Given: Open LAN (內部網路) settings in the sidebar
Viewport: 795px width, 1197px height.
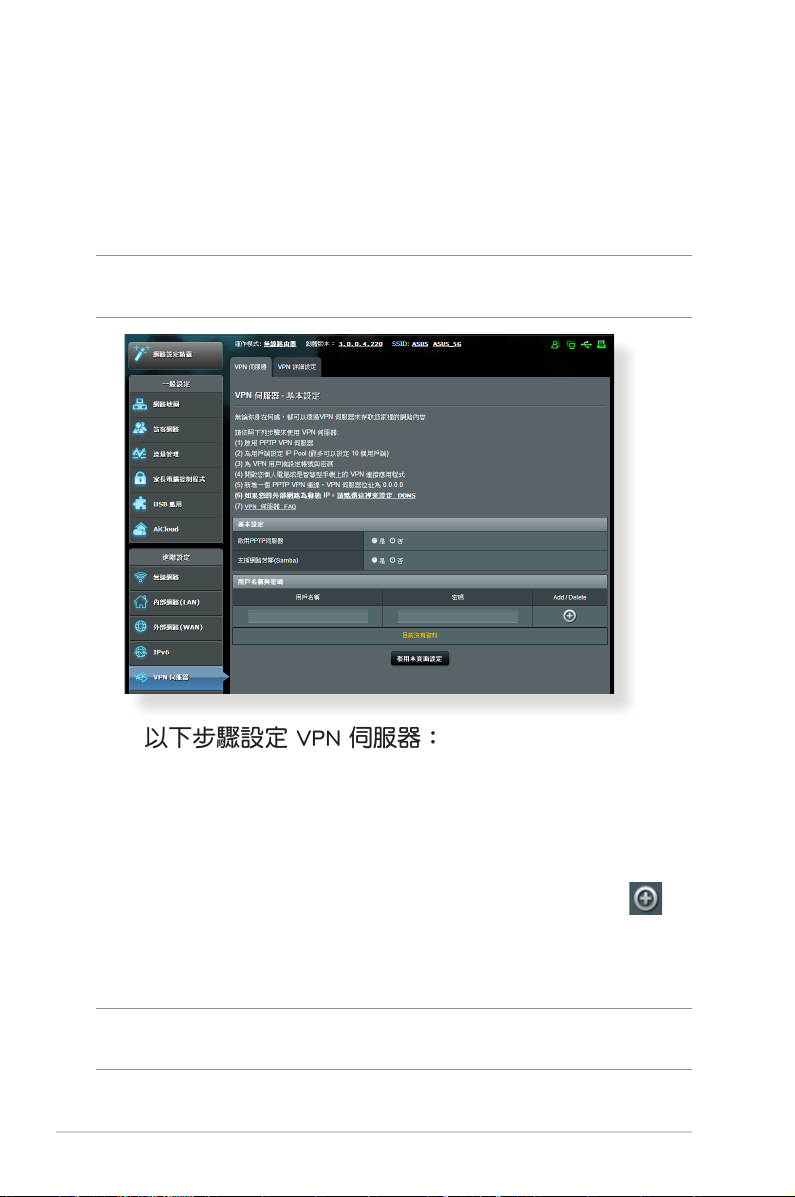Looking at the screenshot, I should pos(176,602).
